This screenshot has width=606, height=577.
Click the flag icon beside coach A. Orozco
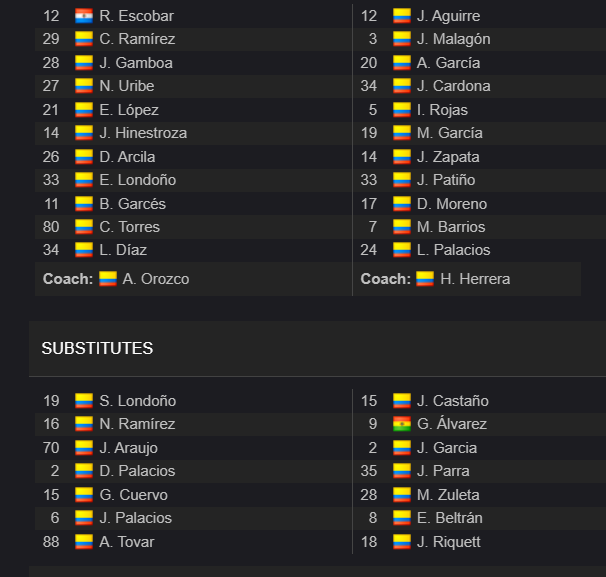pos(108,279)
